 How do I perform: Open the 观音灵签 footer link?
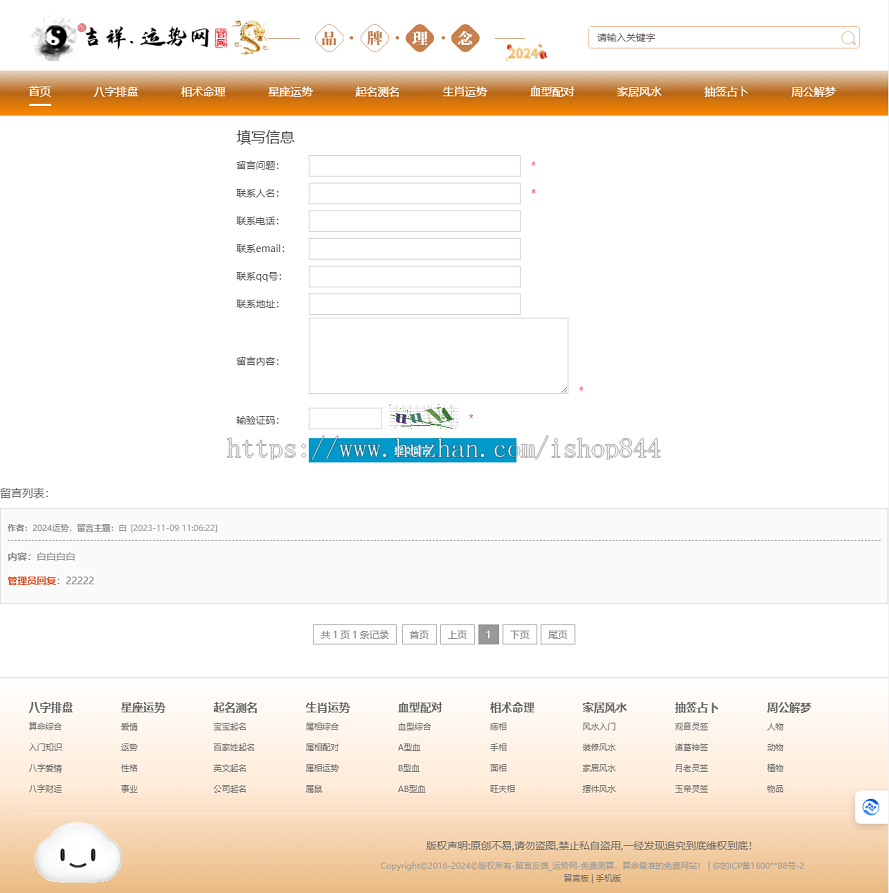[691, 727]
